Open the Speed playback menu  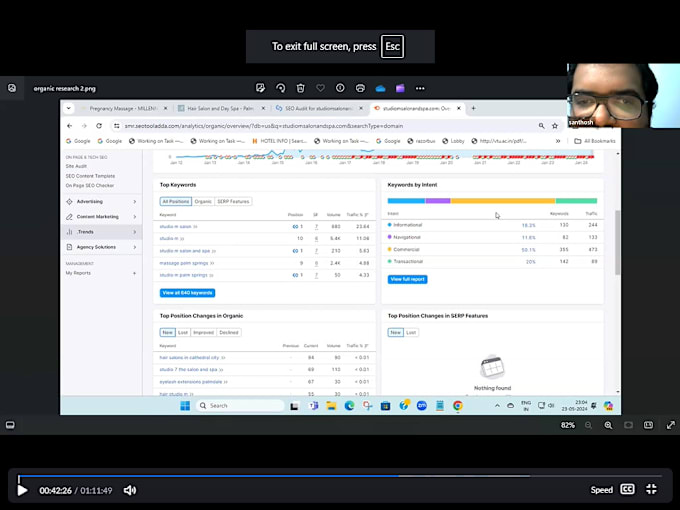point(602,490)
